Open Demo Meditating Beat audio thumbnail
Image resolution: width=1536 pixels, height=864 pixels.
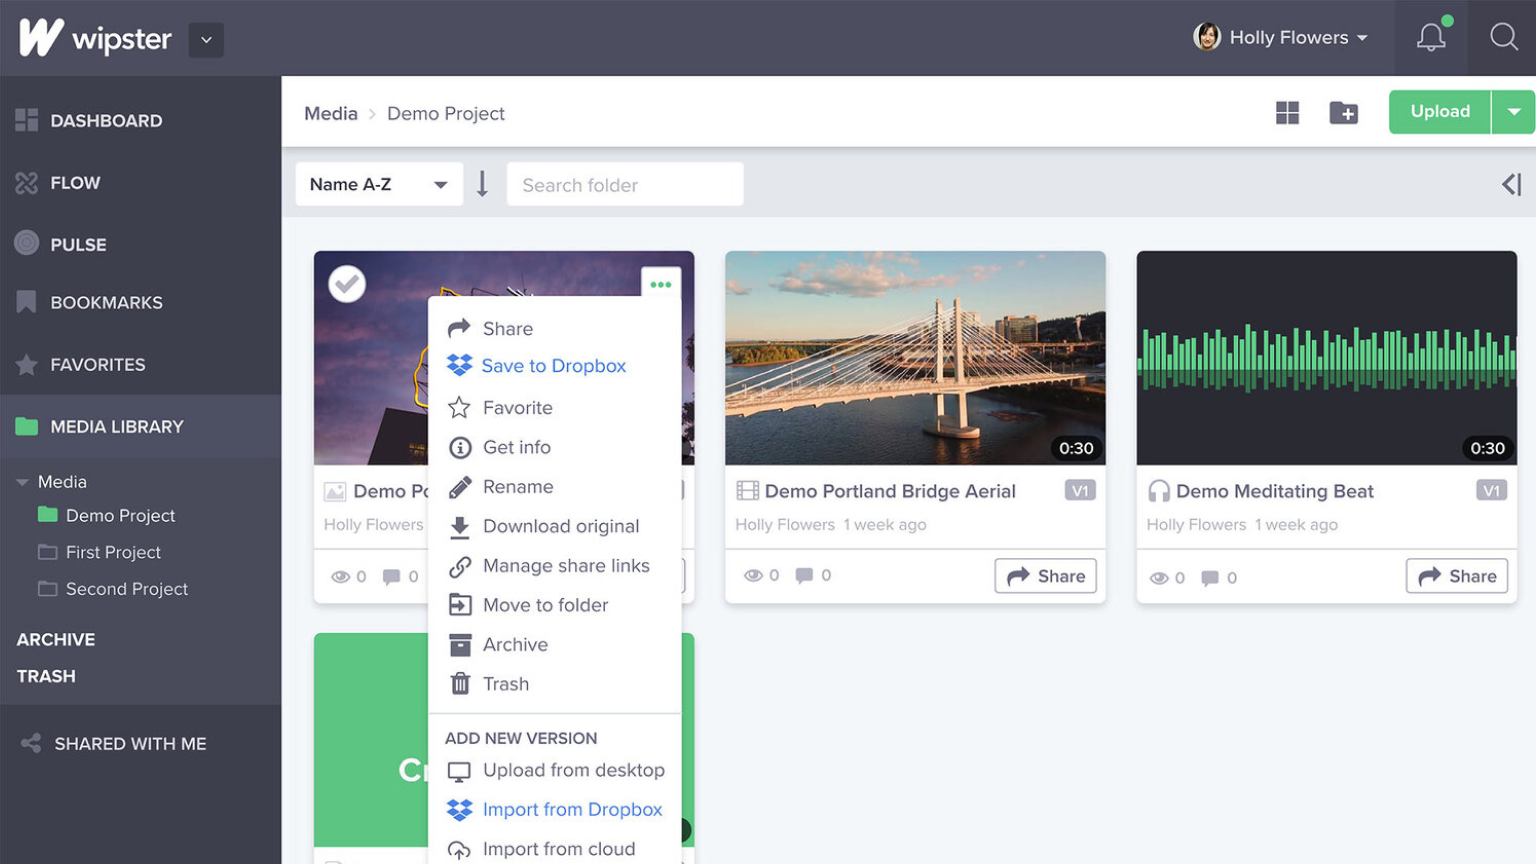(x=1326, y=358)
